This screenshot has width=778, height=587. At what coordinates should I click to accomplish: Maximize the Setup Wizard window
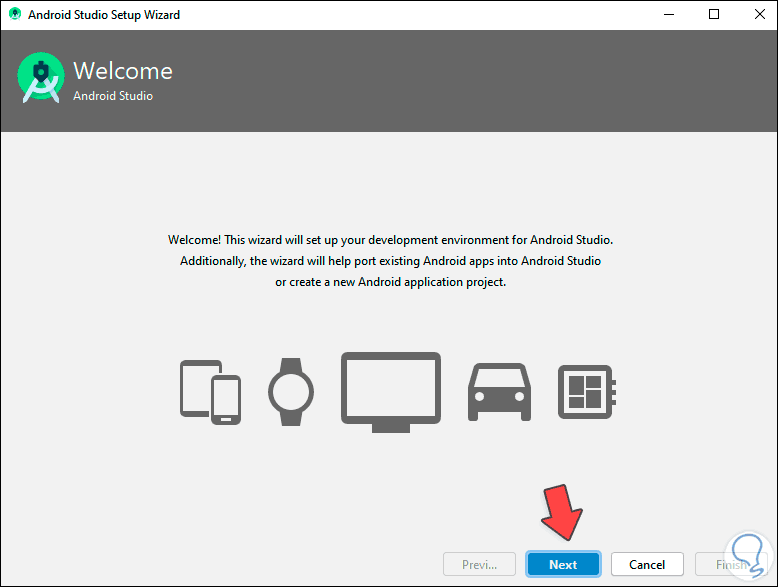click(x=714, y=14)
